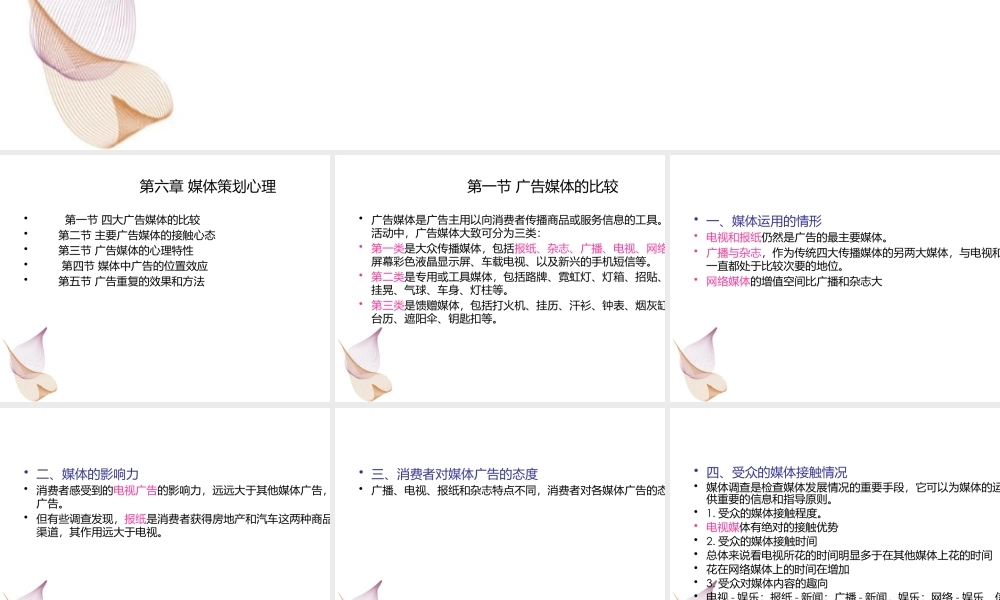
Task: Click the line 第二节 主要广告媒体的接触心态
Action: [136, 235]
